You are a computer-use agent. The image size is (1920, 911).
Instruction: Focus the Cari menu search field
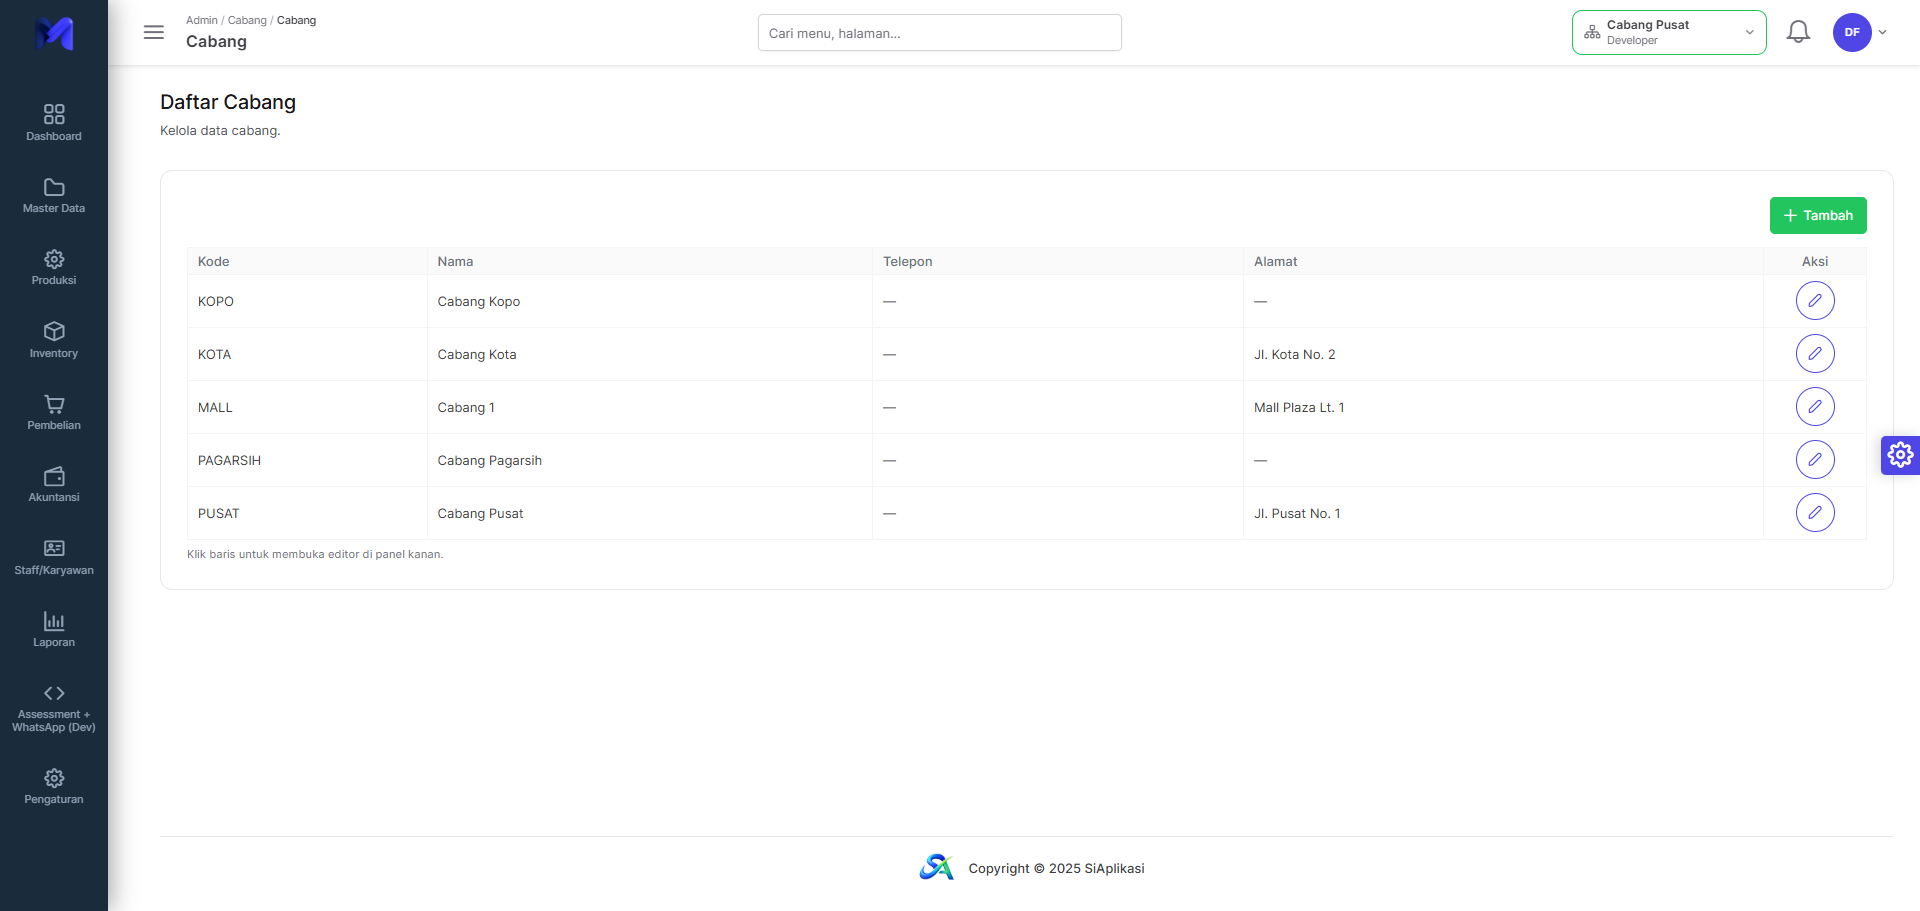[x=940, y=32]
